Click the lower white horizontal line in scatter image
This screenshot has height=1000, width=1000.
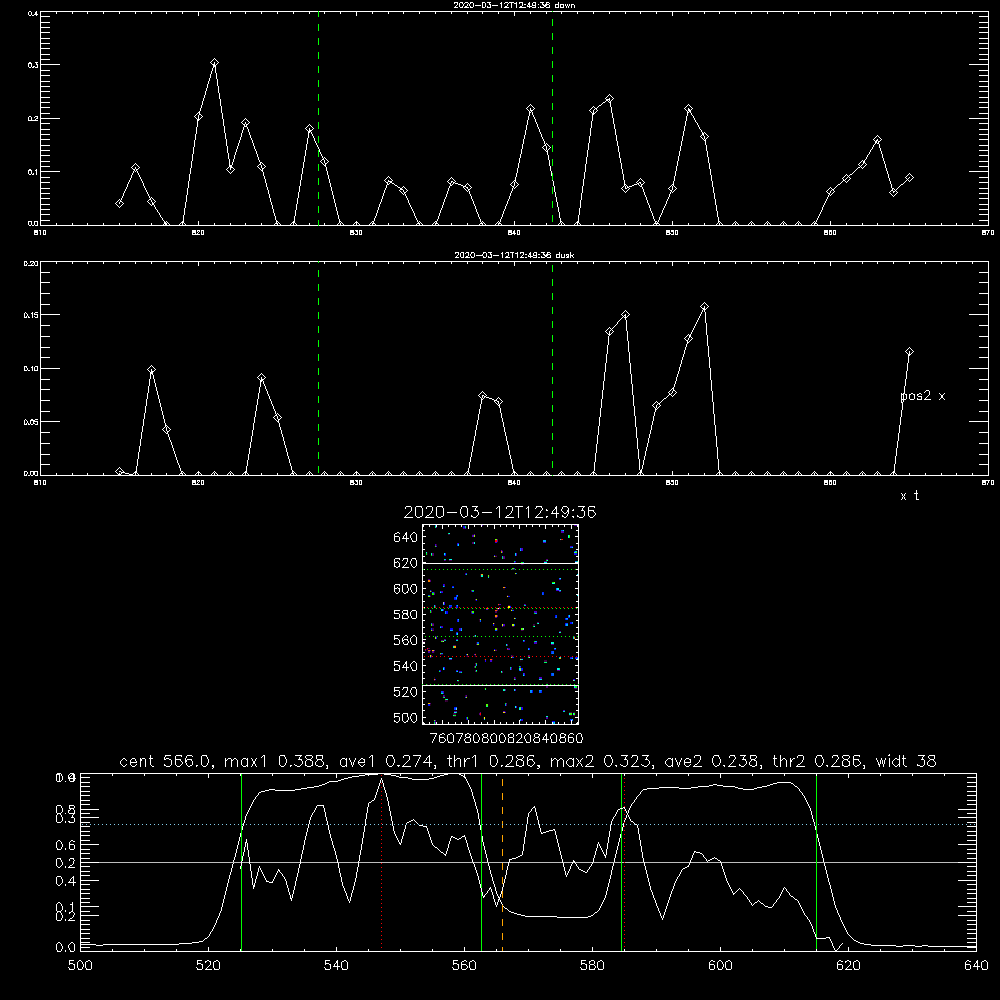(x=501, y=686)
